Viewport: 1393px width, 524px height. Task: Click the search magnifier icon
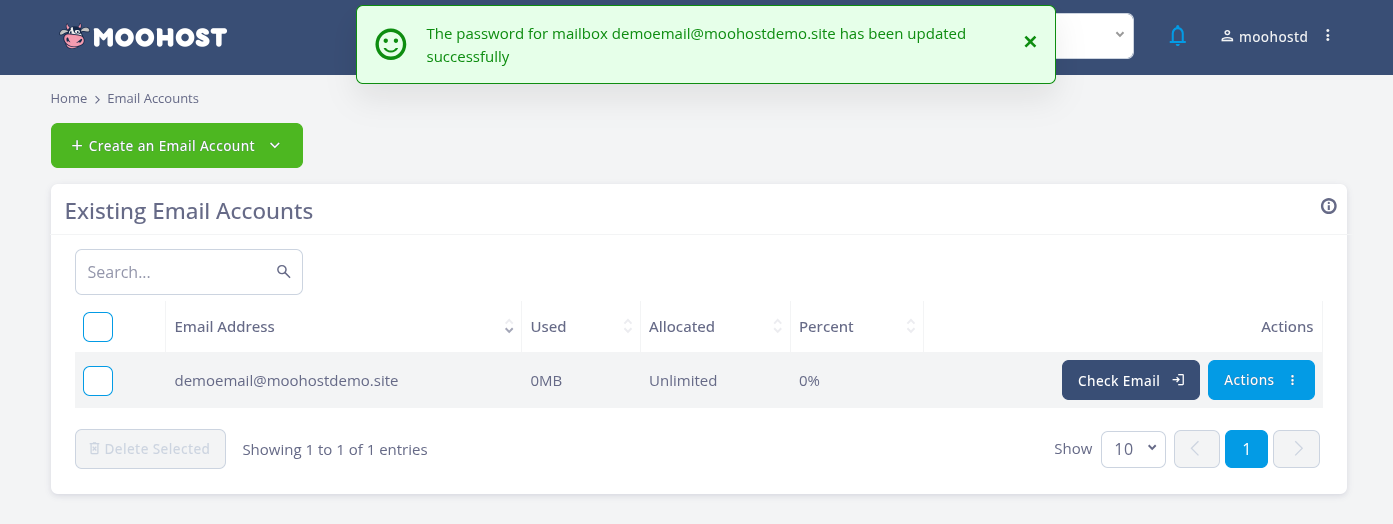pos(284,272)
